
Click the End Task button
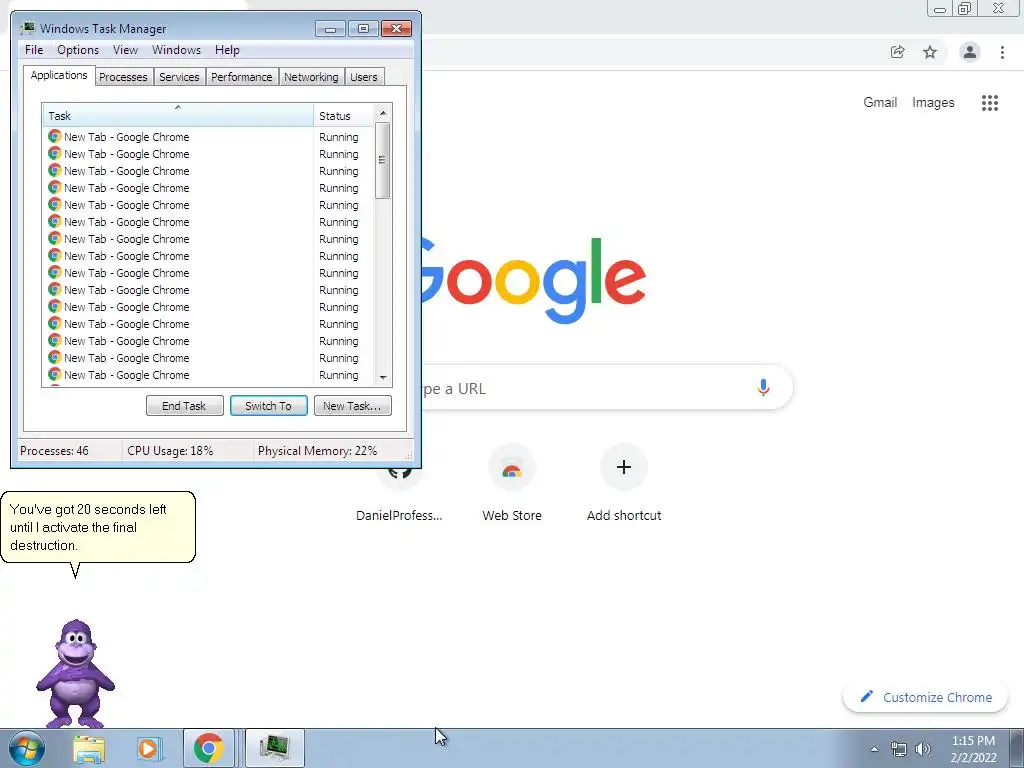(184, 406)
